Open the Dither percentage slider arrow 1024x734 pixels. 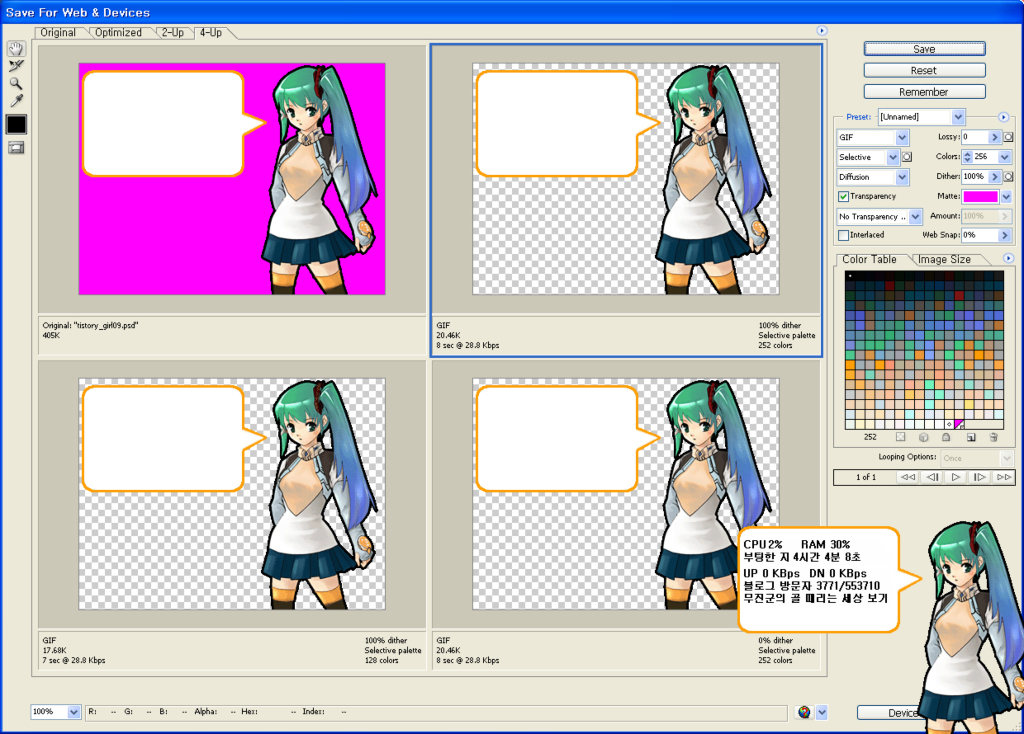(x=994, y=176)
